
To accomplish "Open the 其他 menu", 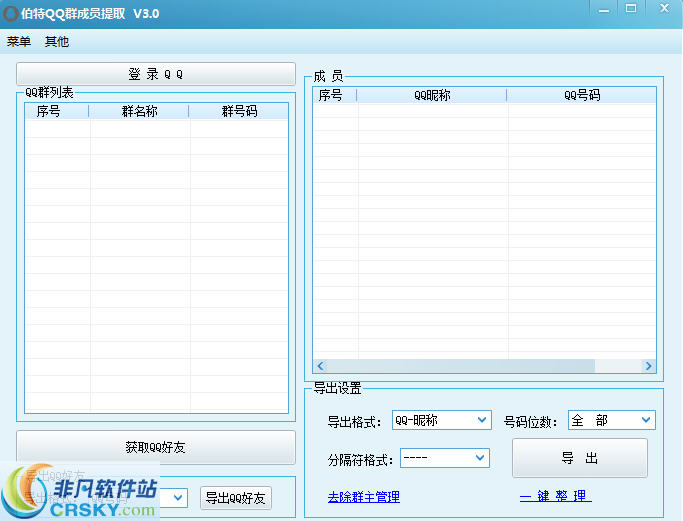I will tap(57, 42).
